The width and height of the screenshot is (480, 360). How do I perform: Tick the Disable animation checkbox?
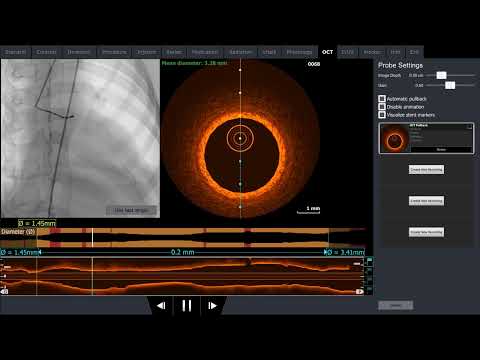(382, 107)
